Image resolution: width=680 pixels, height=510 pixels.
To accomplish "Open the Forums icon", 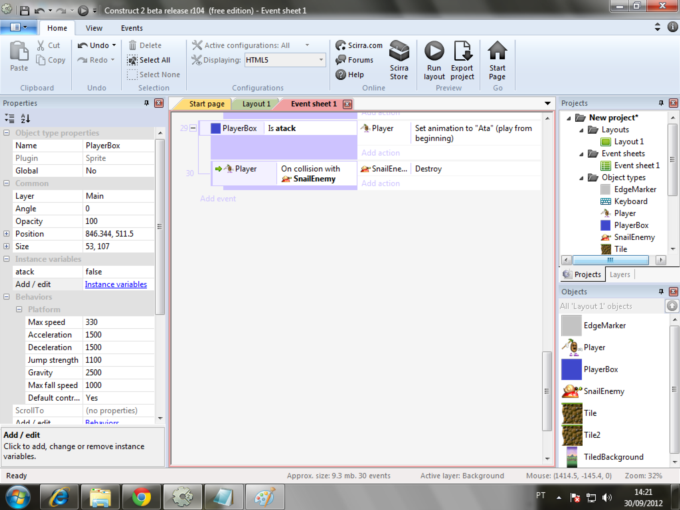I will [x=340, y=60].
